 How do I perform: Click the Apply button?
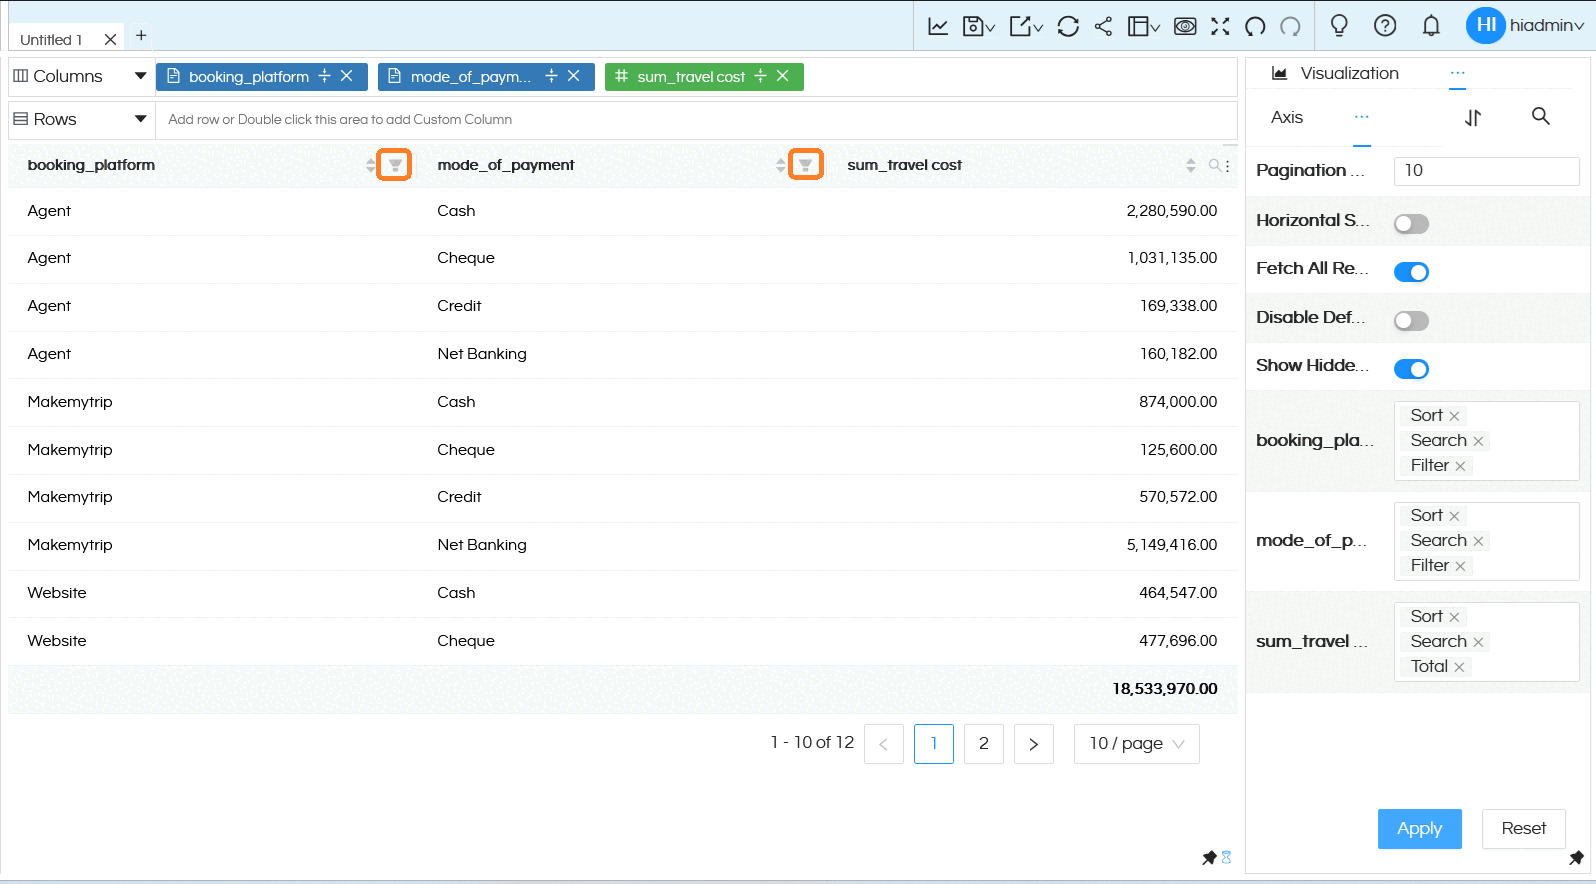click(x=1420, y=829)
